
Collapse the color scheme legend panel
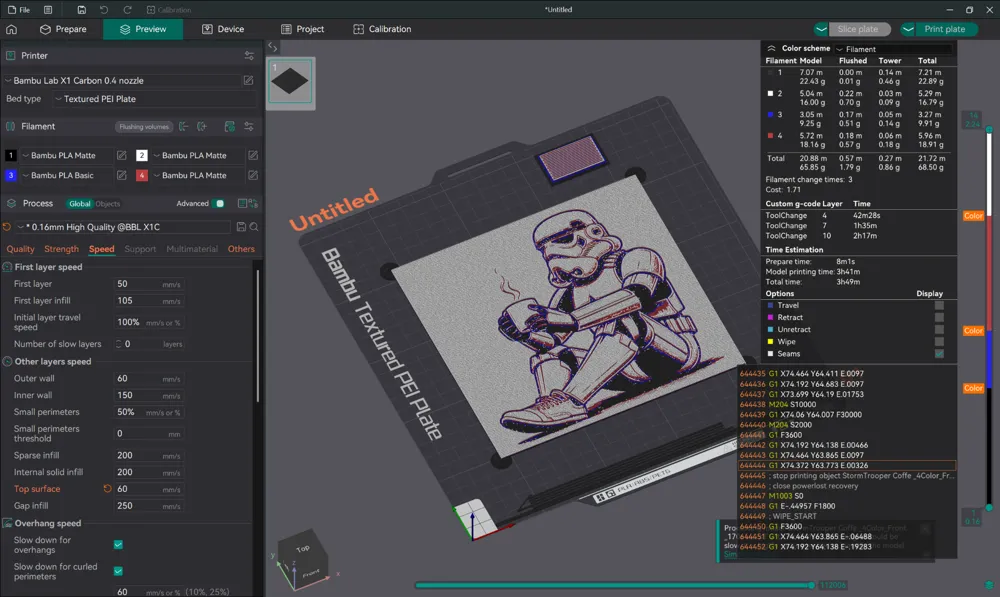(x=771, y=48)
